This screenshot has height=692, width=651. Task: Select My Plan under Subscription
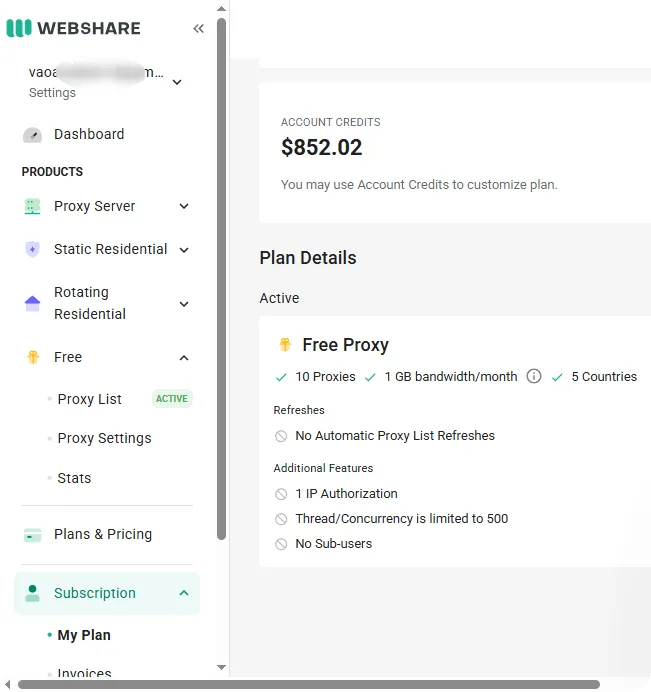coord(84,636)
